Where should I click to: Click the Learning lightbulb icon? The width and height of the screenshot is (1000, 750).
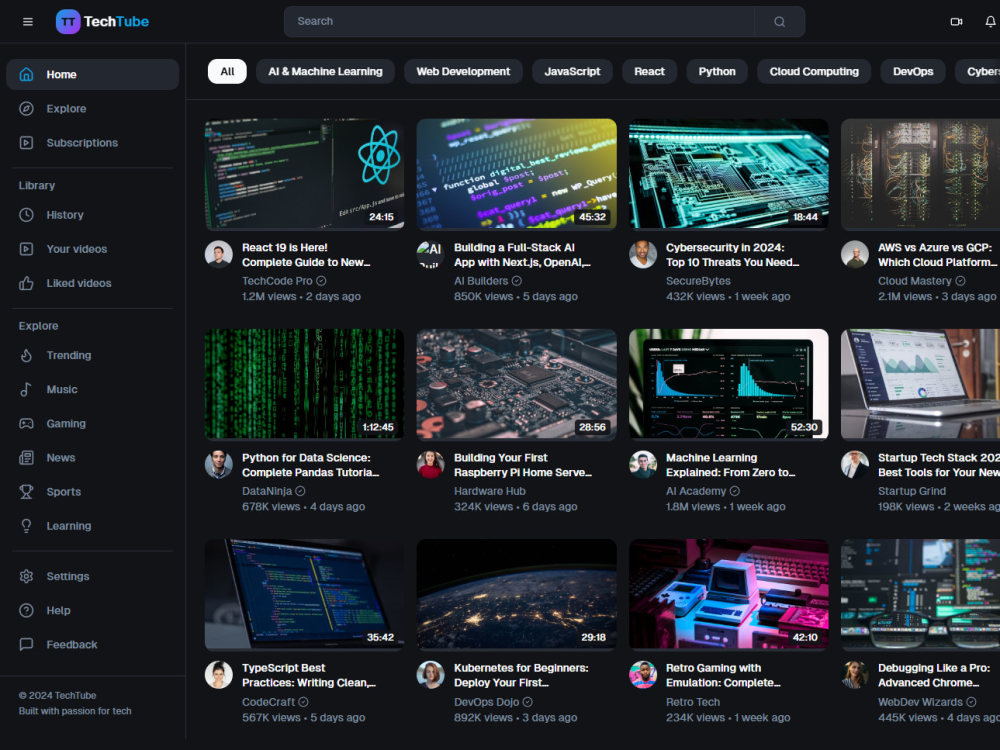26,526
